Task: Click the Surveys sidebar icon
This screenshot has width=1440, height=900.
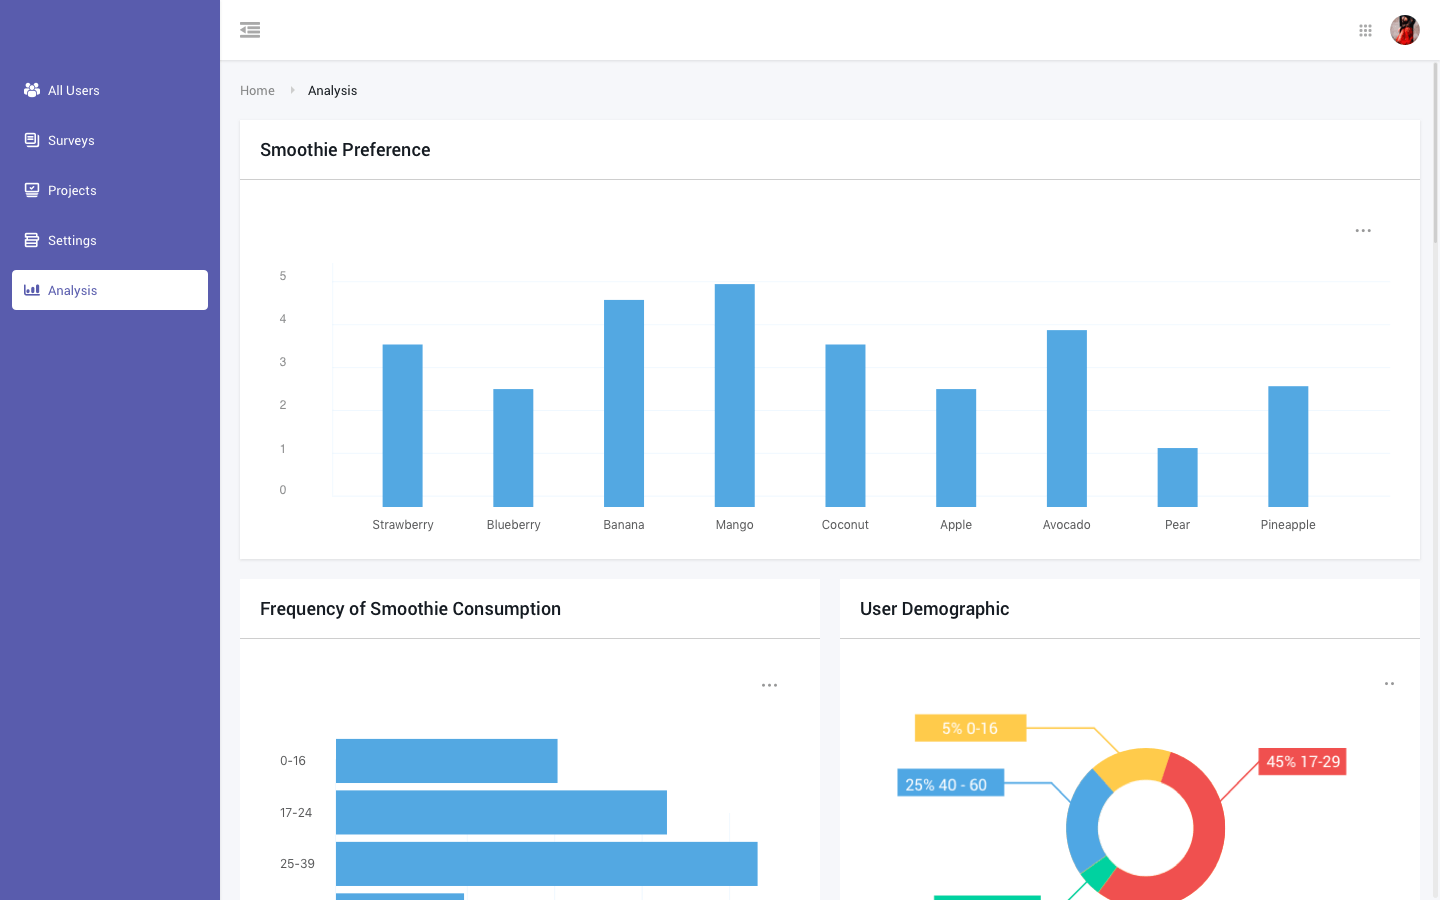Action: (x=32, y=140)
